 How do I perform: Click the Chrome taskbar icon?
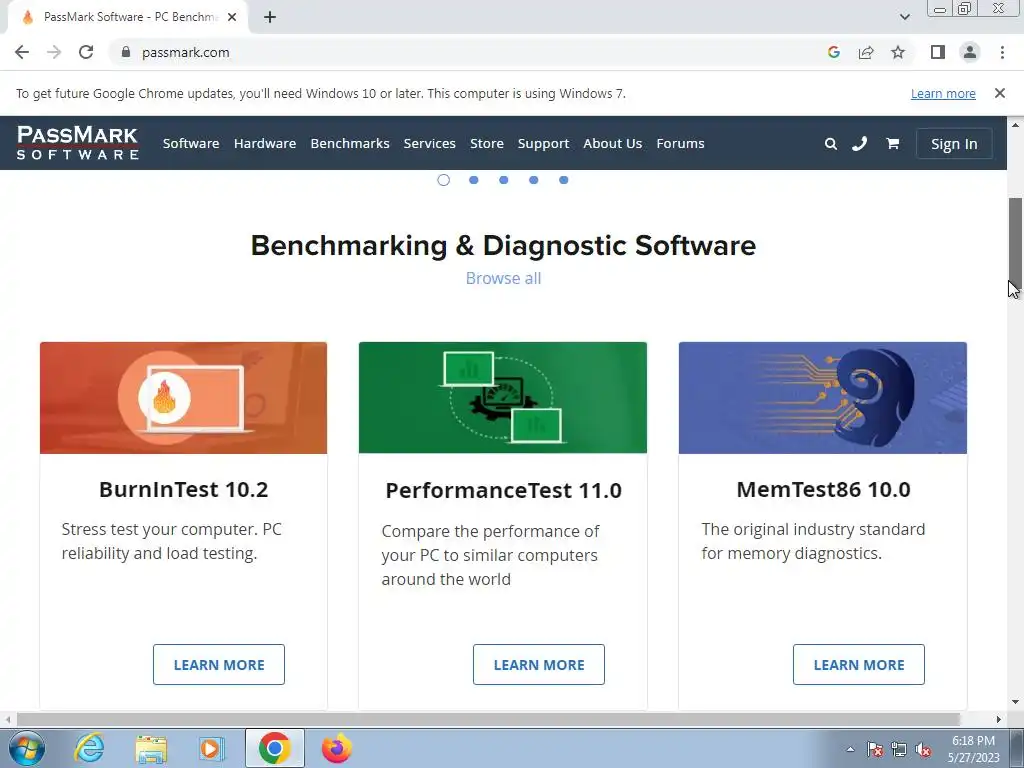(x=275, y=748)
